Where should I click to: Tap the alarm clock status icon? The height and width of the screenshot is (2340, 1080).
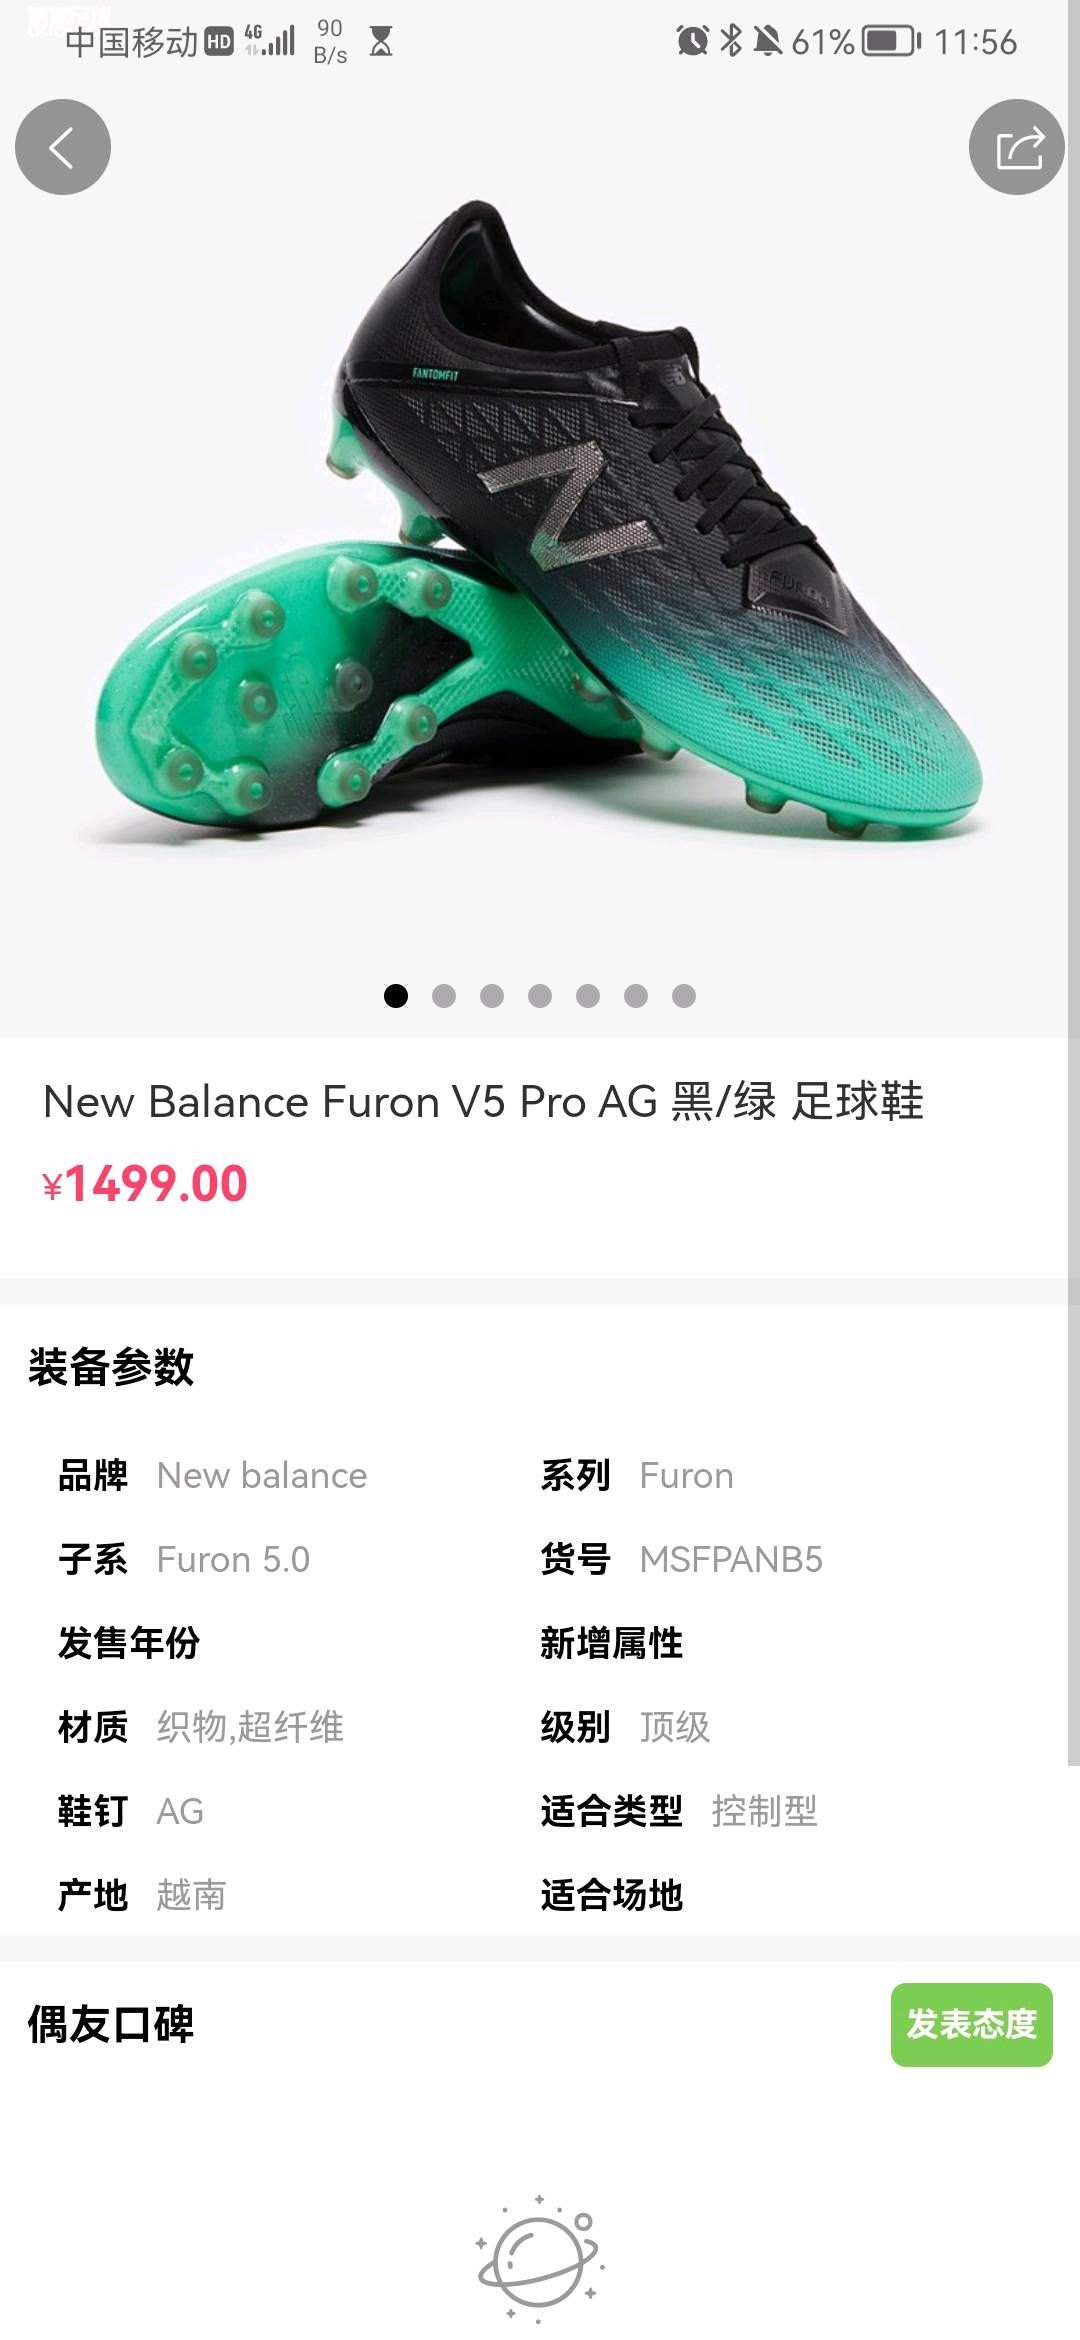point(692,41)
